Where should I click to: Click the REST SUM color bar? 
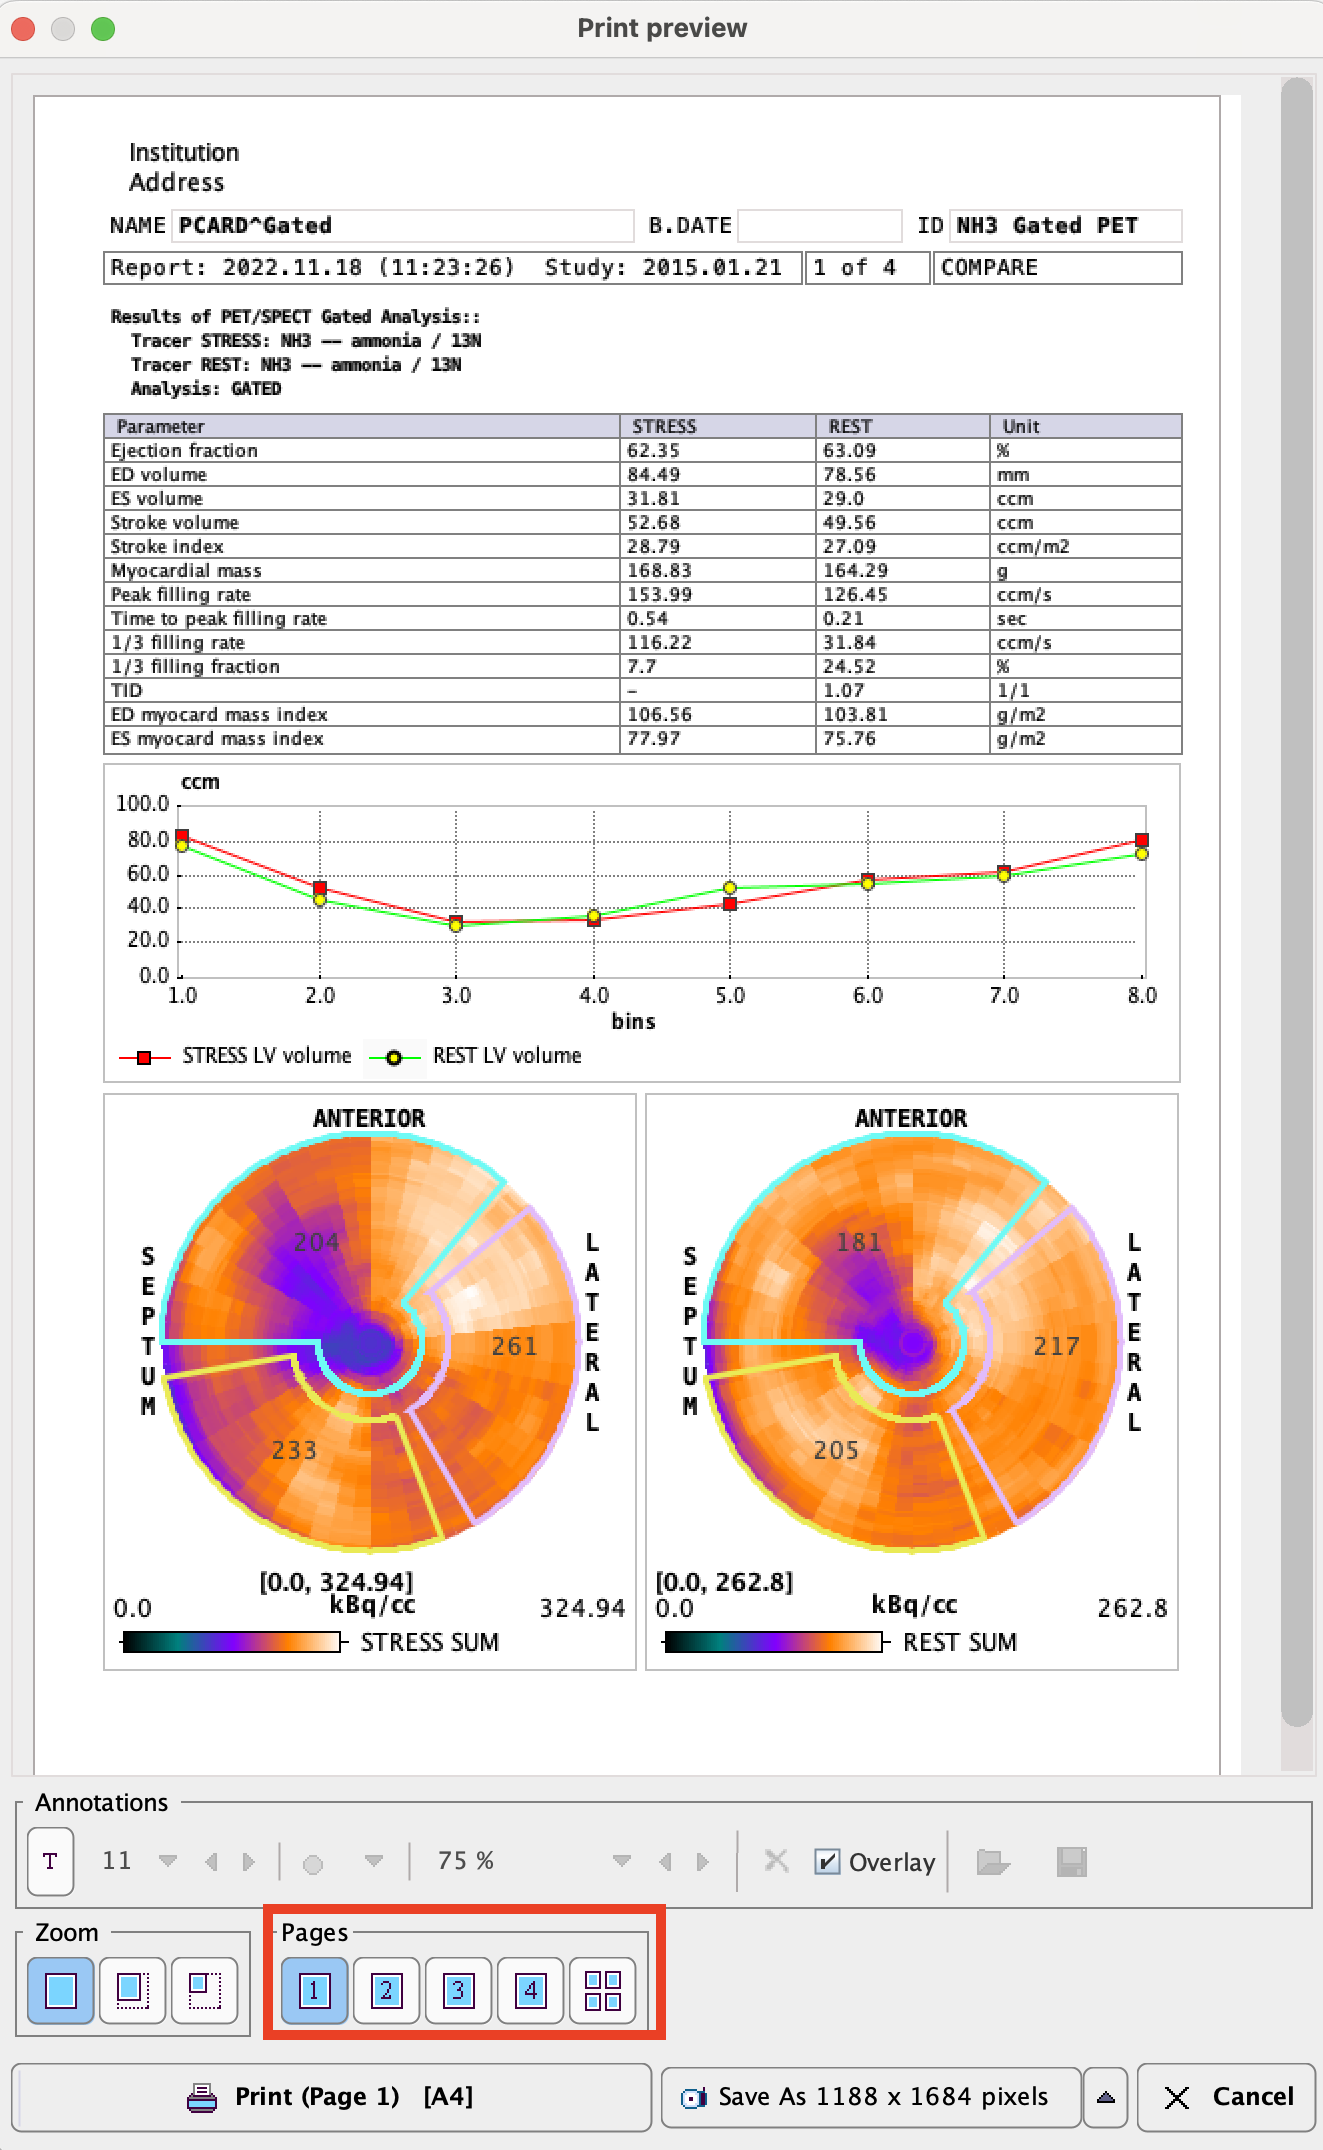click(774, 1642)
